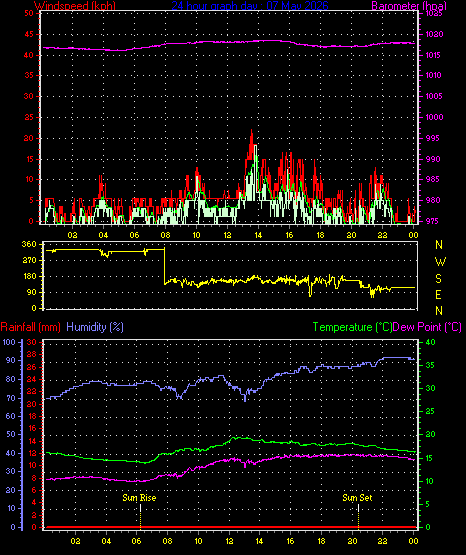Click the Barometer (hpa) axis title
This screenshot has height=555, width=466.
click(409, 6)
